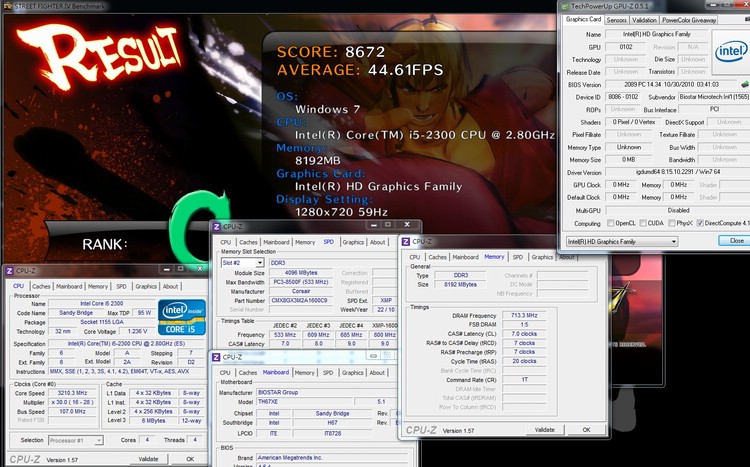Click the DRAM Frequency value '713.3 MHz'
This screenshot has height=467, width=750.
[x=524, y=315]
